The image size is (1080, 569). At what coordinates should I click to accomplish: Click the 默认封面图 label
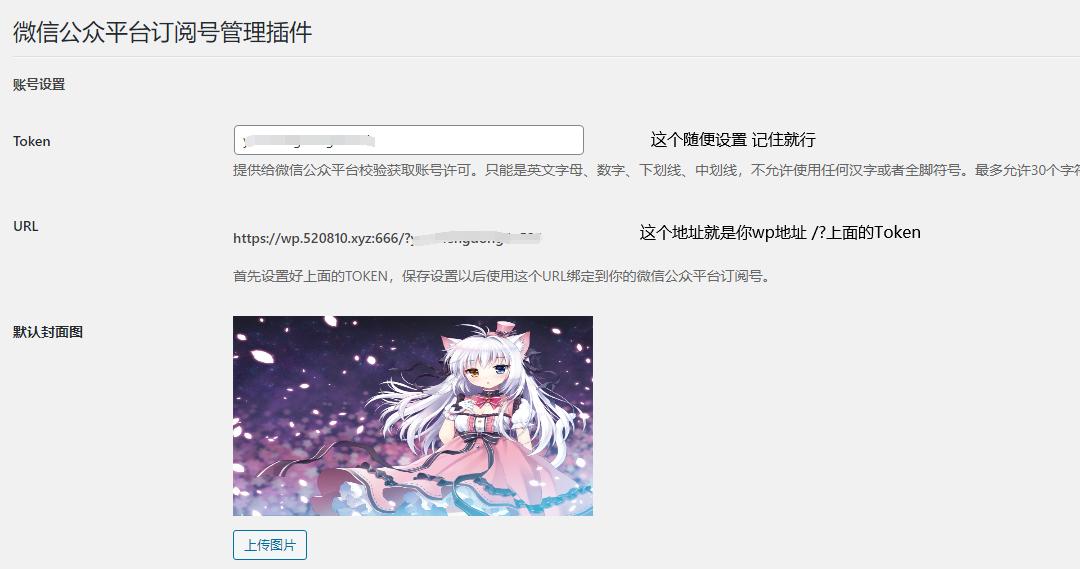[x=48, y=332]
